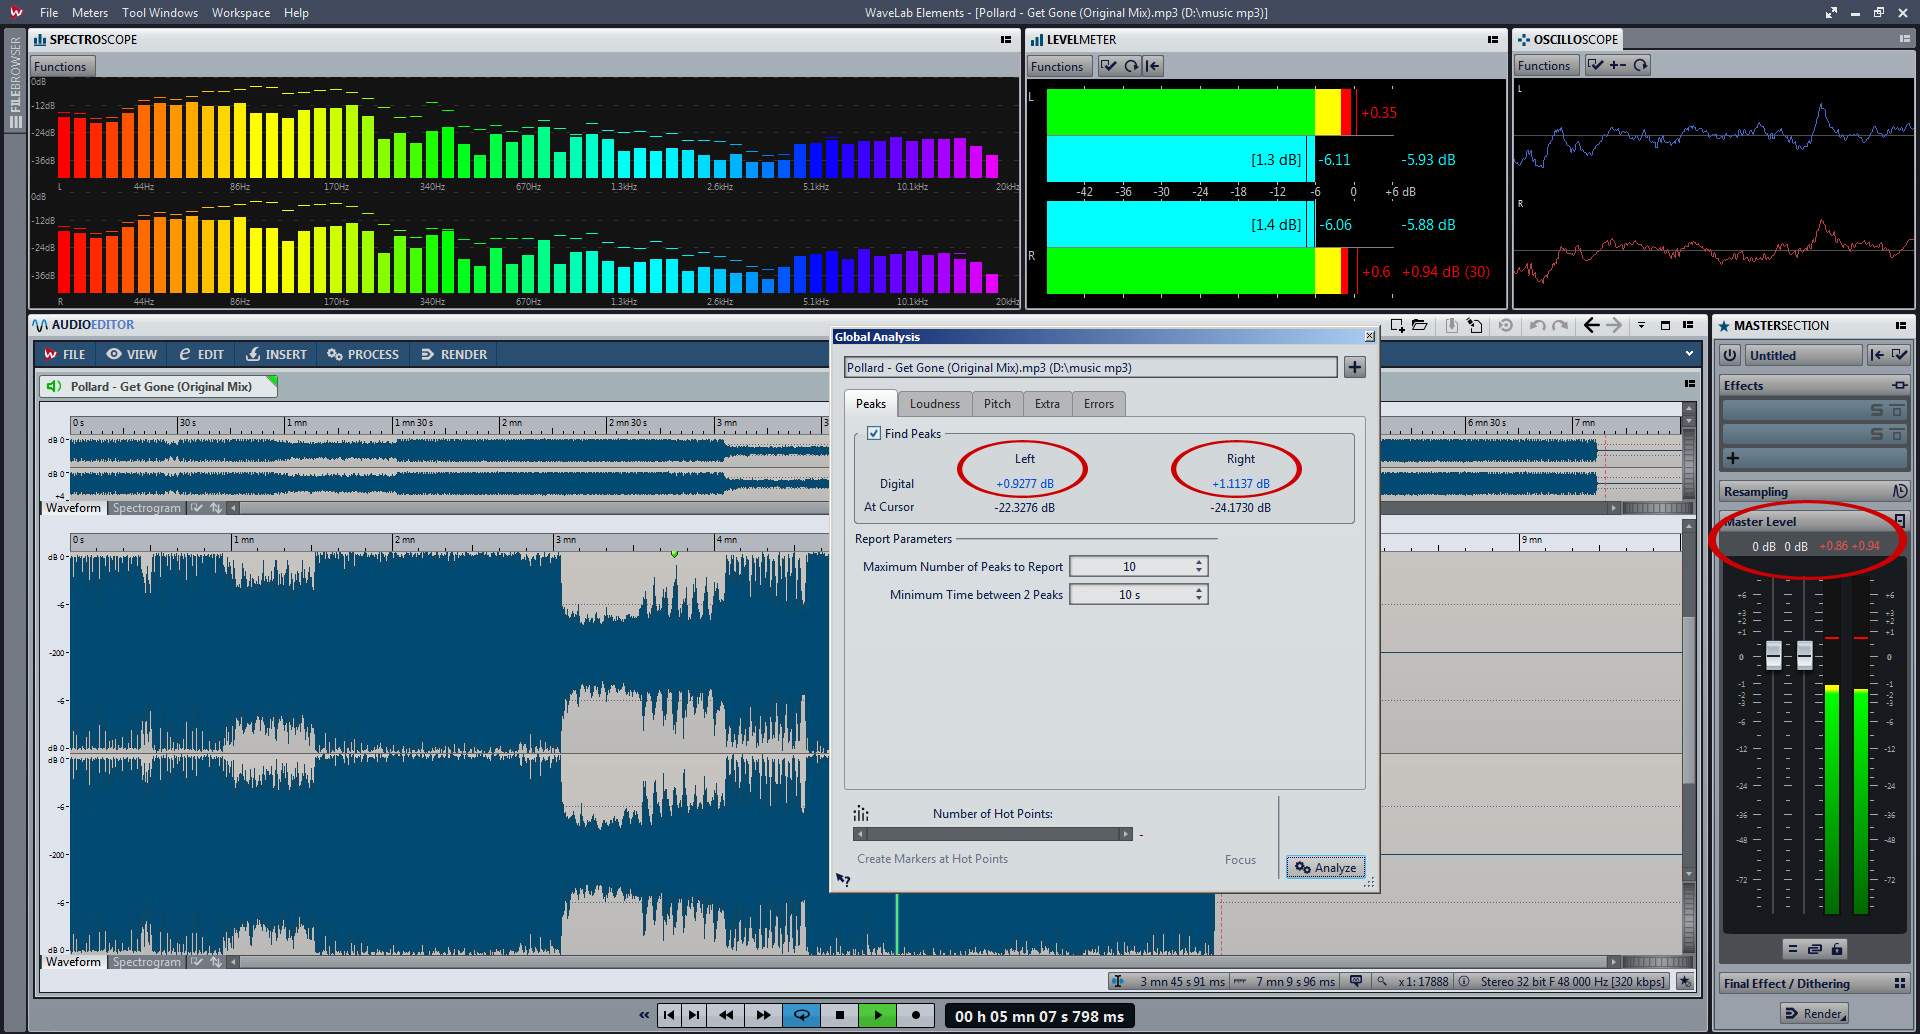Open the Spectroscope Functions dropdown
The width and height of the screenshot is (1920, 1034).
pyautogui.click(x=60, y=67)
